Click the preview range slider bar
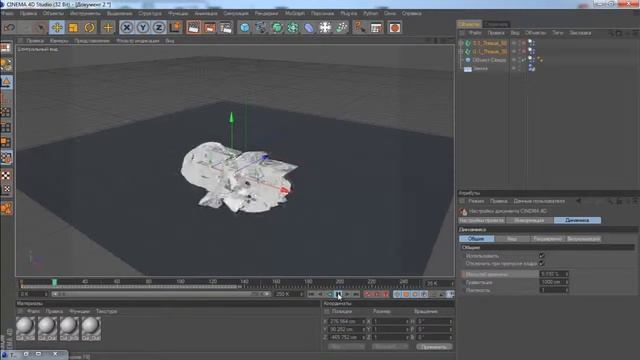This screenshot has width=640, height=360. 161,294
